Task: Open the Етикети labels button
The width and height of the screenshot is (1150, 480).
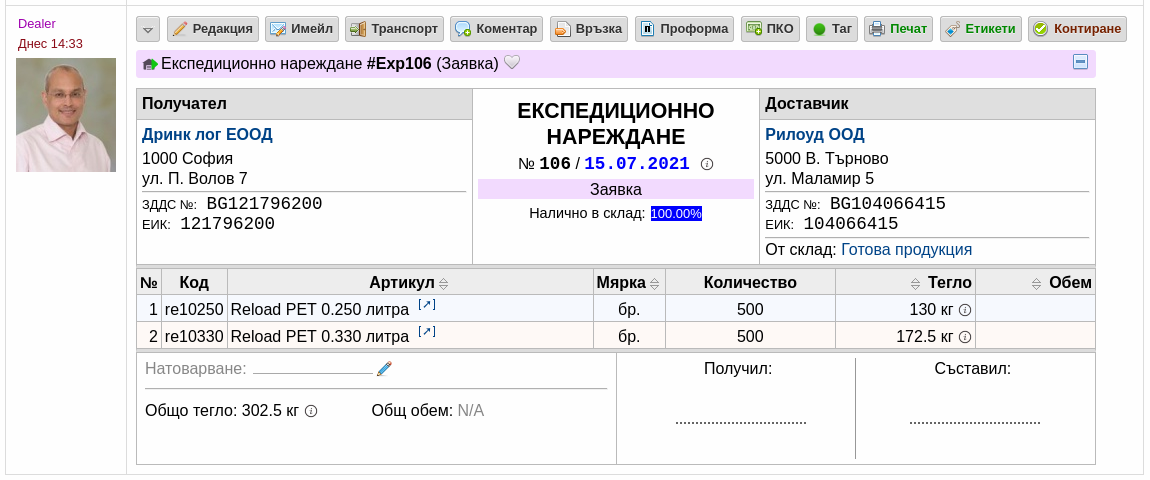Action: point(981,29)
